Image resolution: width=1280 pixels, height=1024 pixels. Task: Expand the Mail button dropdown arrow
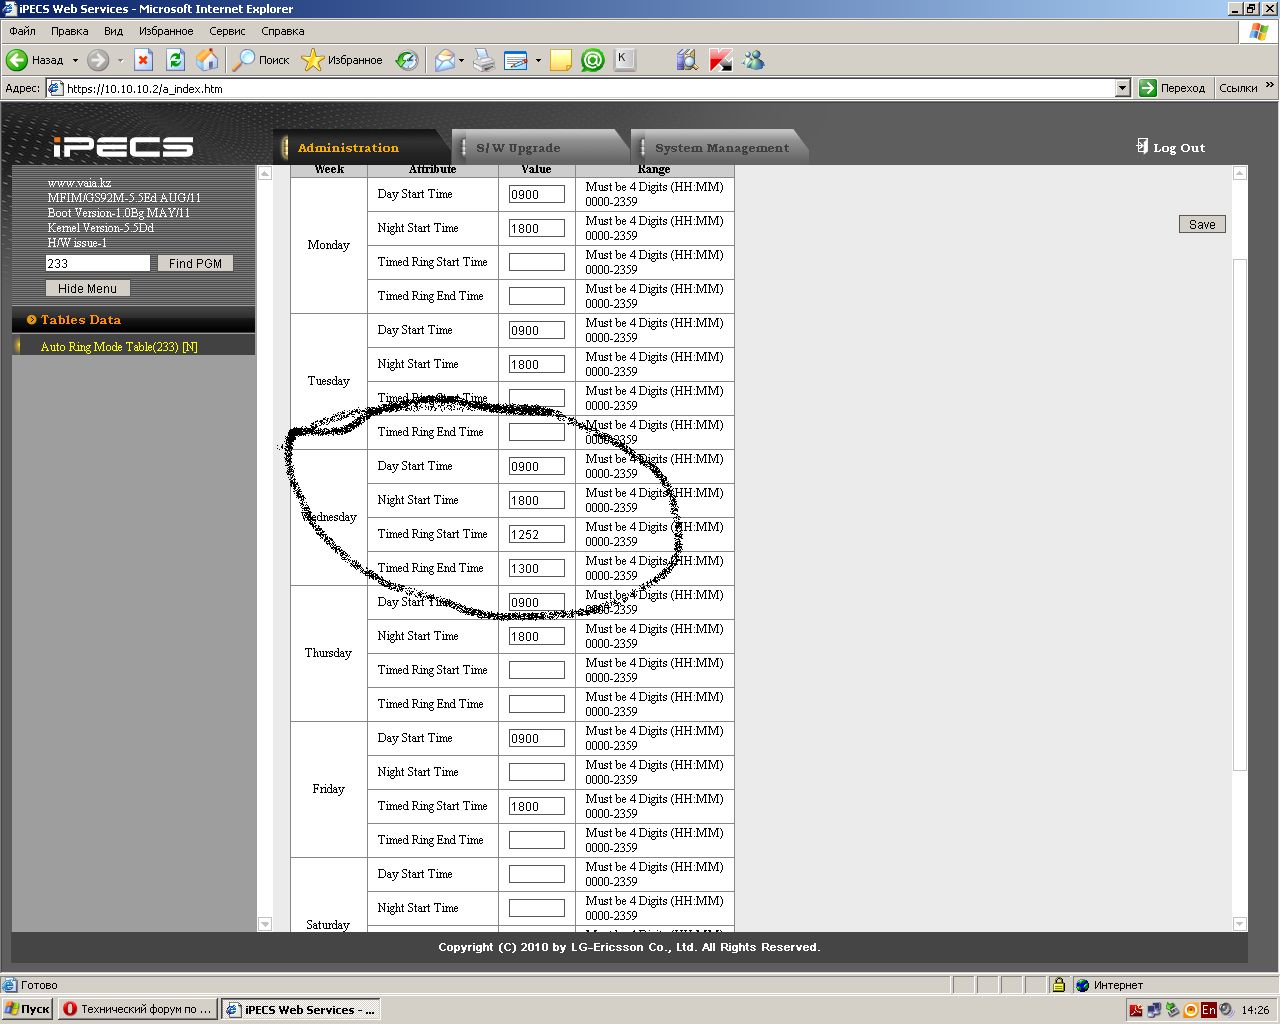click(461, 60)
